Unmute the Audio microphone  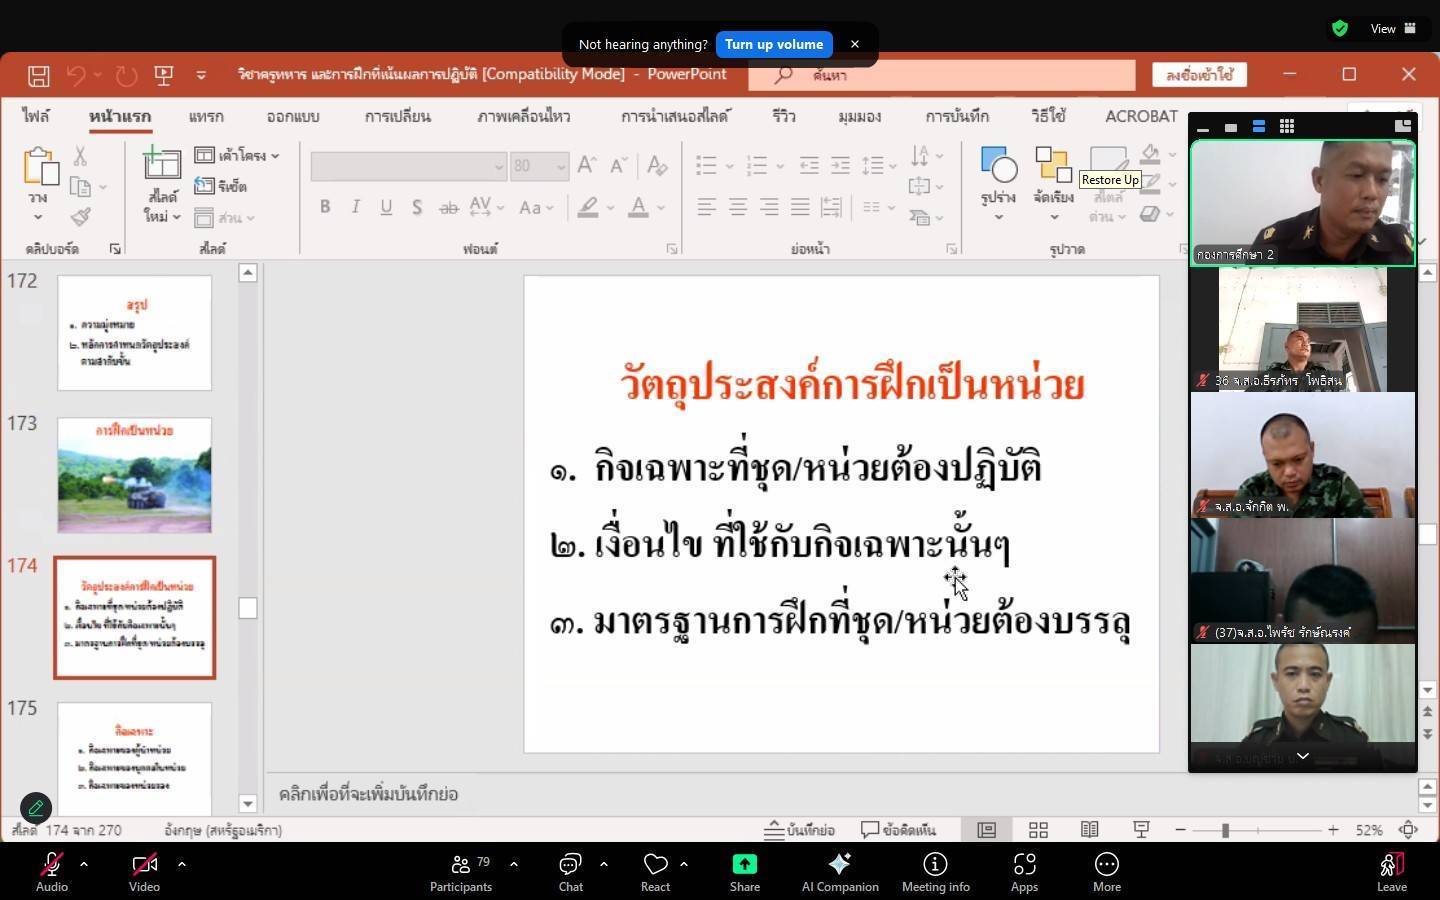click(51, 871)
